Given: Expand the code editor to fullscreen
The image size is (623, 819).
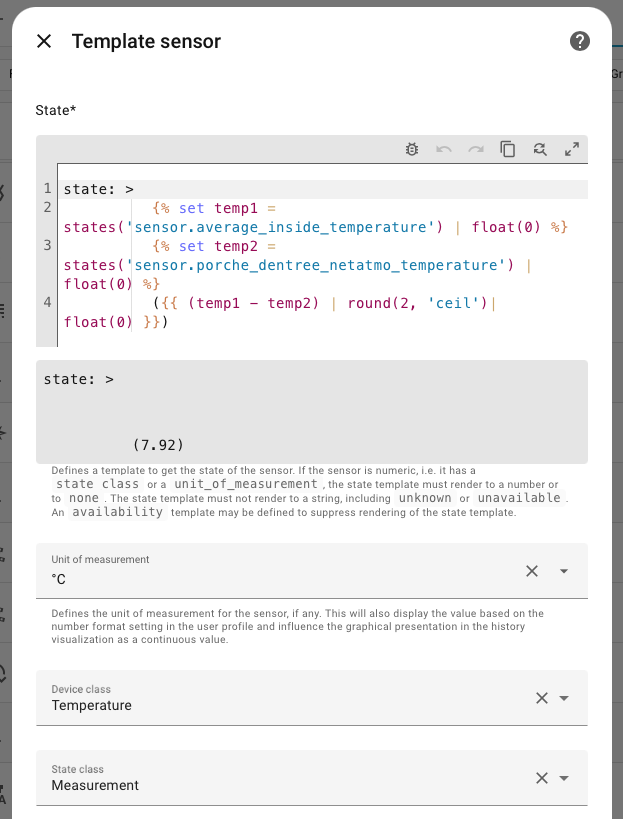Looking at the screenshot, I should click(572, 149).
